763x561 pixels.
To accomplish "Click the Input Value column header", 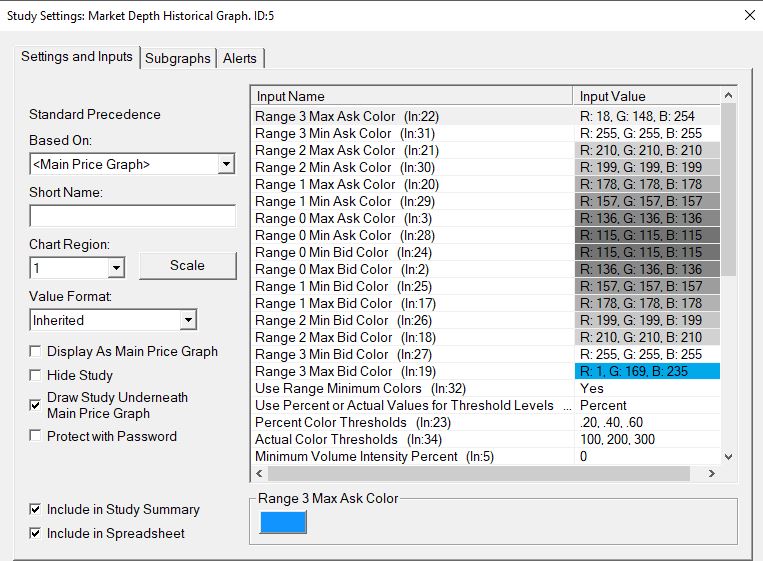I will 646,96.
